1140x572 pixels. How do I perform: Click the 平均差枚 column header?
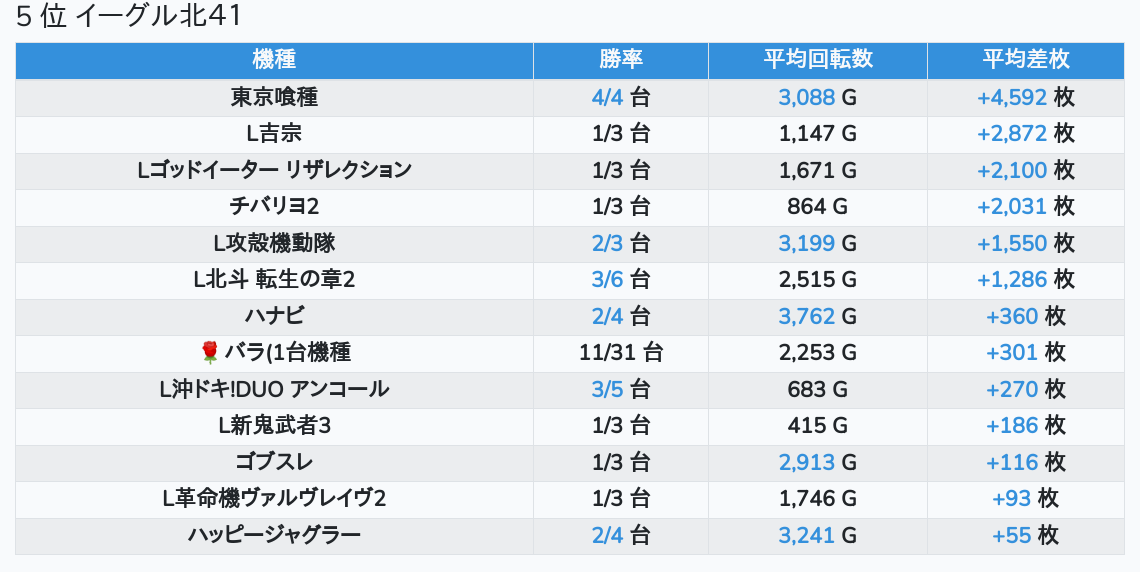click(x=1025, y=60)
